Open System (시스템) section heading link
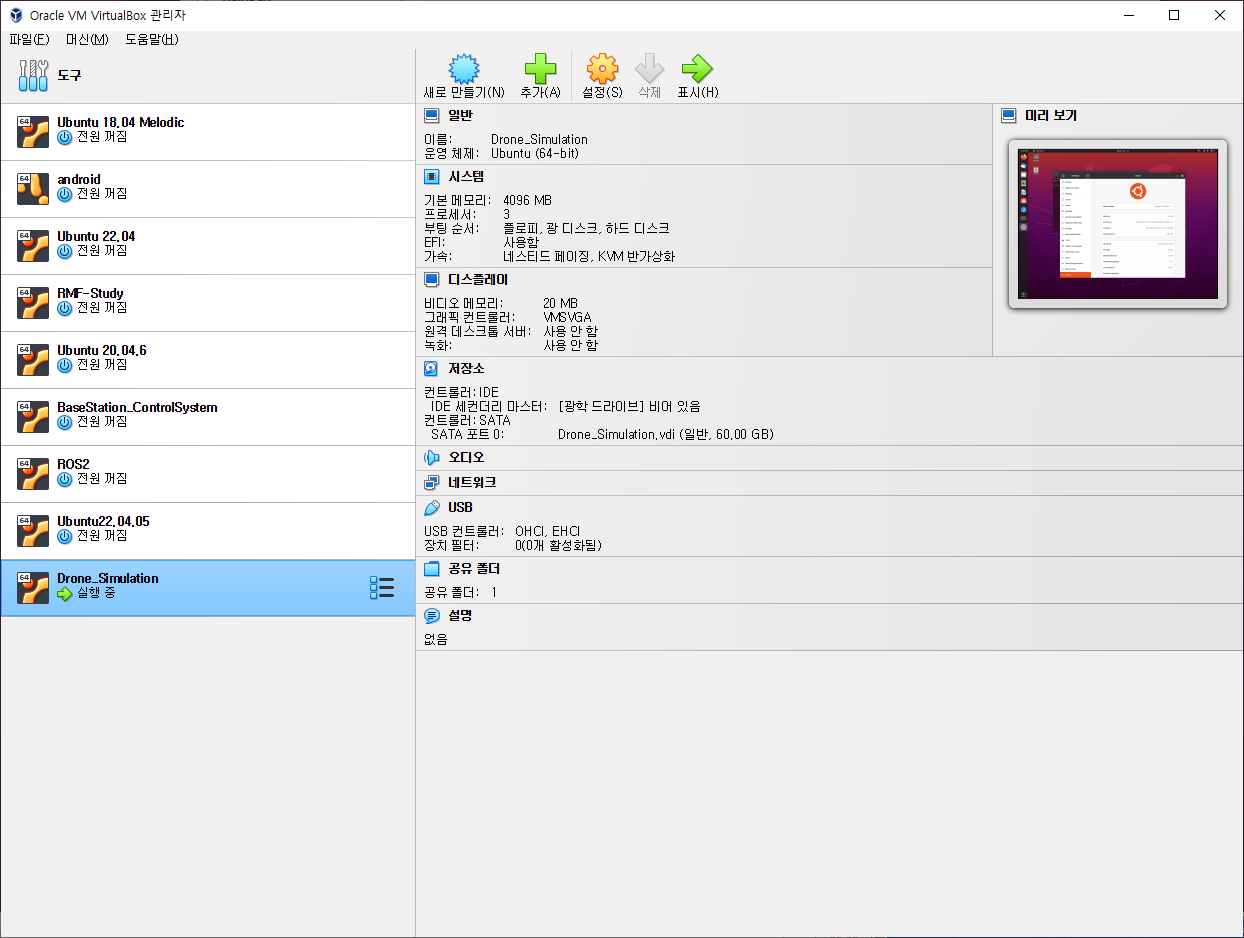 [466, 177]
